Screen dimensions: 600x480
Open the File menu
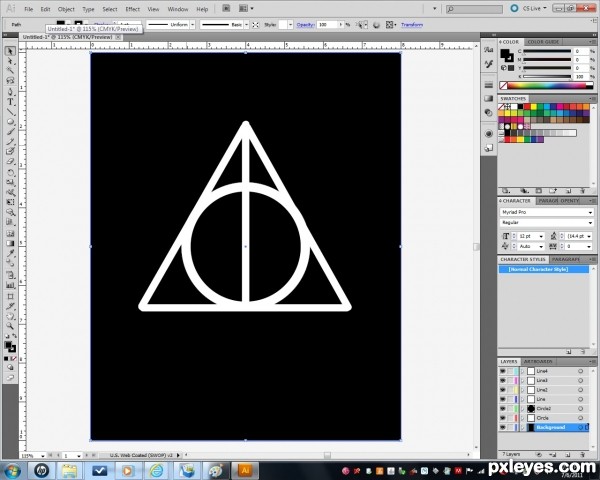click(29, 9)
